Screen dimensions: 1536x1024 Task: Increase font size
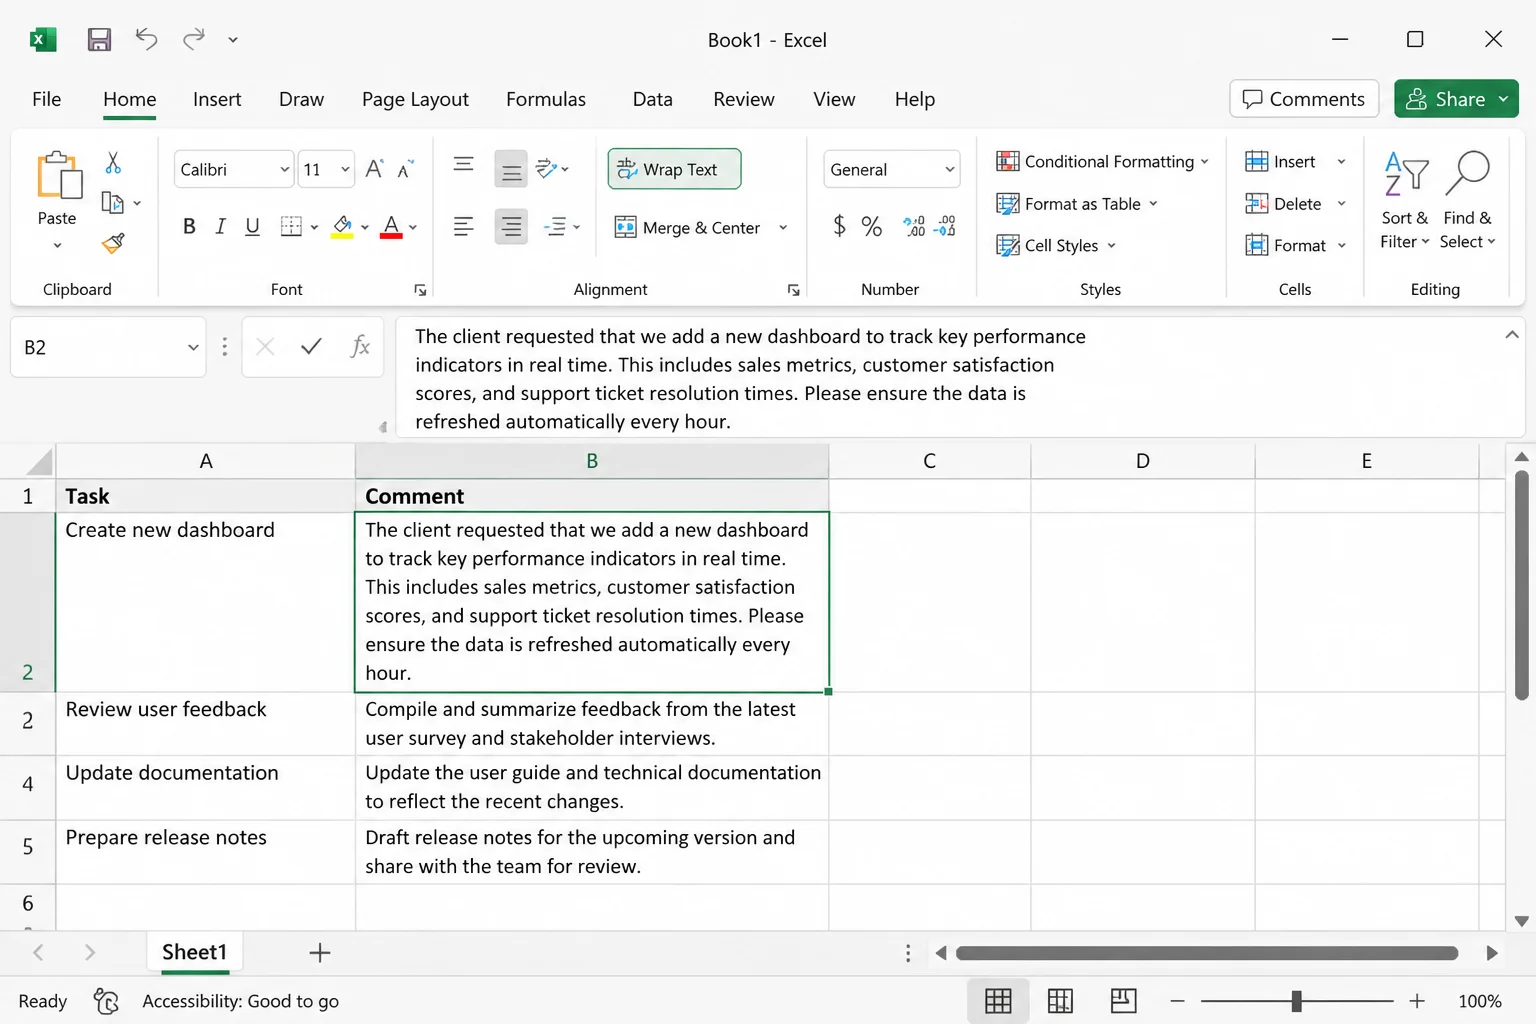[374, 169]
